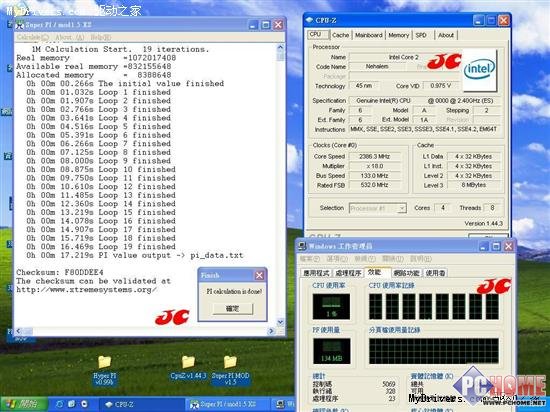Click the http://www.xtremesystems.org/ text line
The width and height of the screenshot is (550, 412).
(x=86, y=290)
